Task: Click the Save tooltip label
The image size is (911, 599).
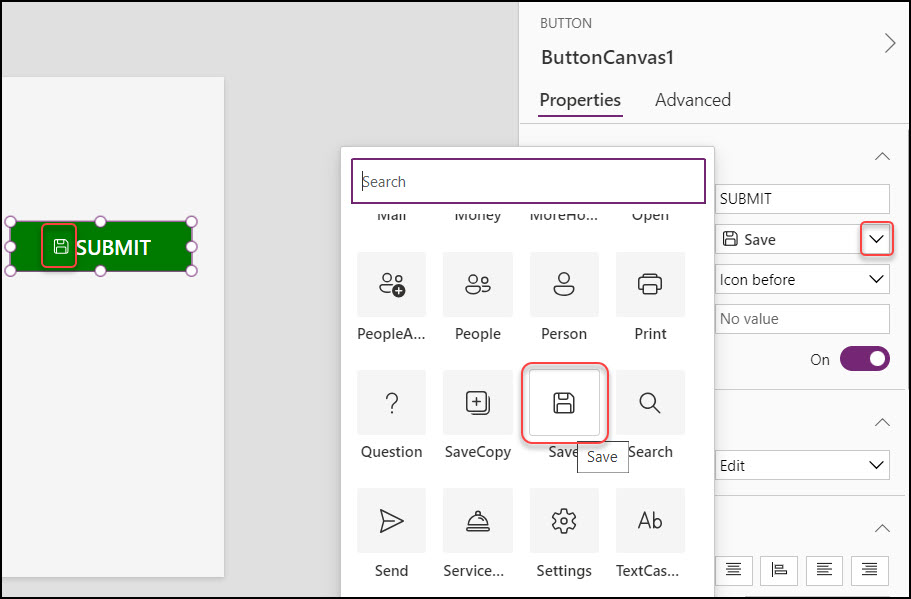Action: click(602, 457)
